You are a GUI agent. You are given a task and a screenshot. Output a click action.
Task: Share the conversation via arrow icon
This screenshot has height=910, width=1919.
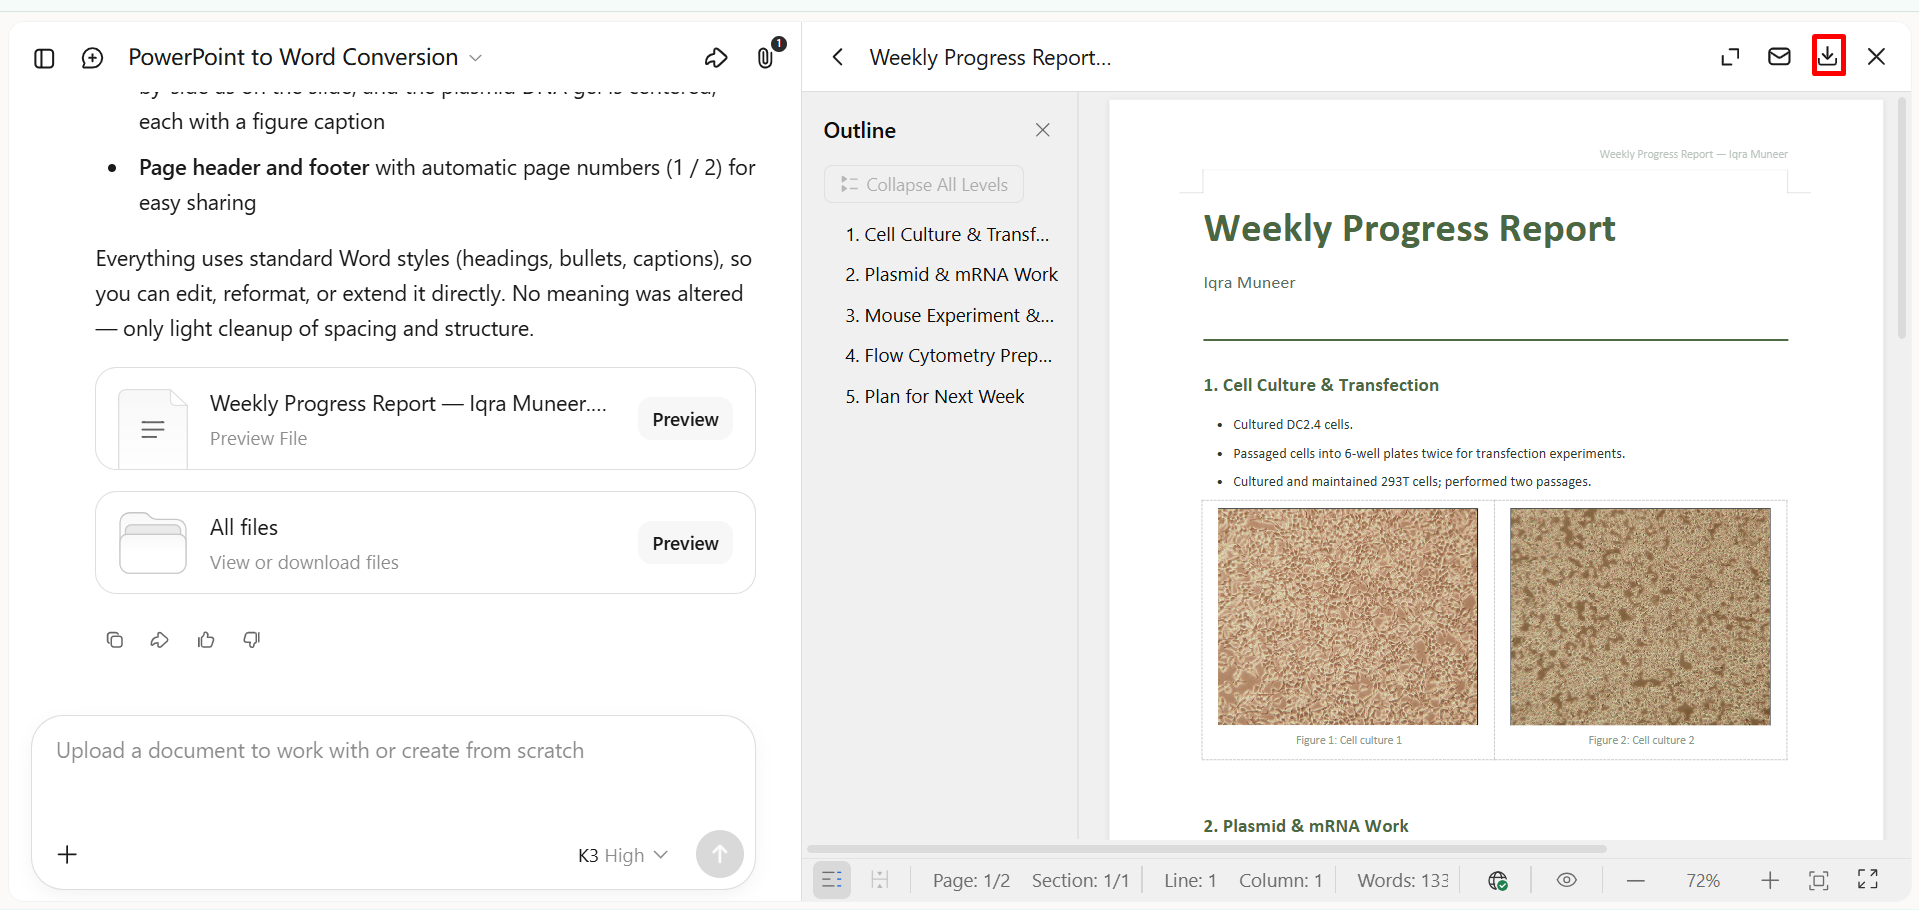coord(716,58)
